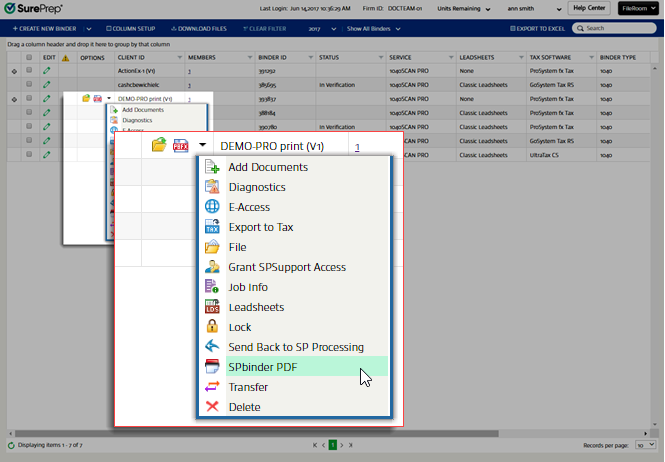
Task: Click the E-Access globe icon
Action: (212, 207)
